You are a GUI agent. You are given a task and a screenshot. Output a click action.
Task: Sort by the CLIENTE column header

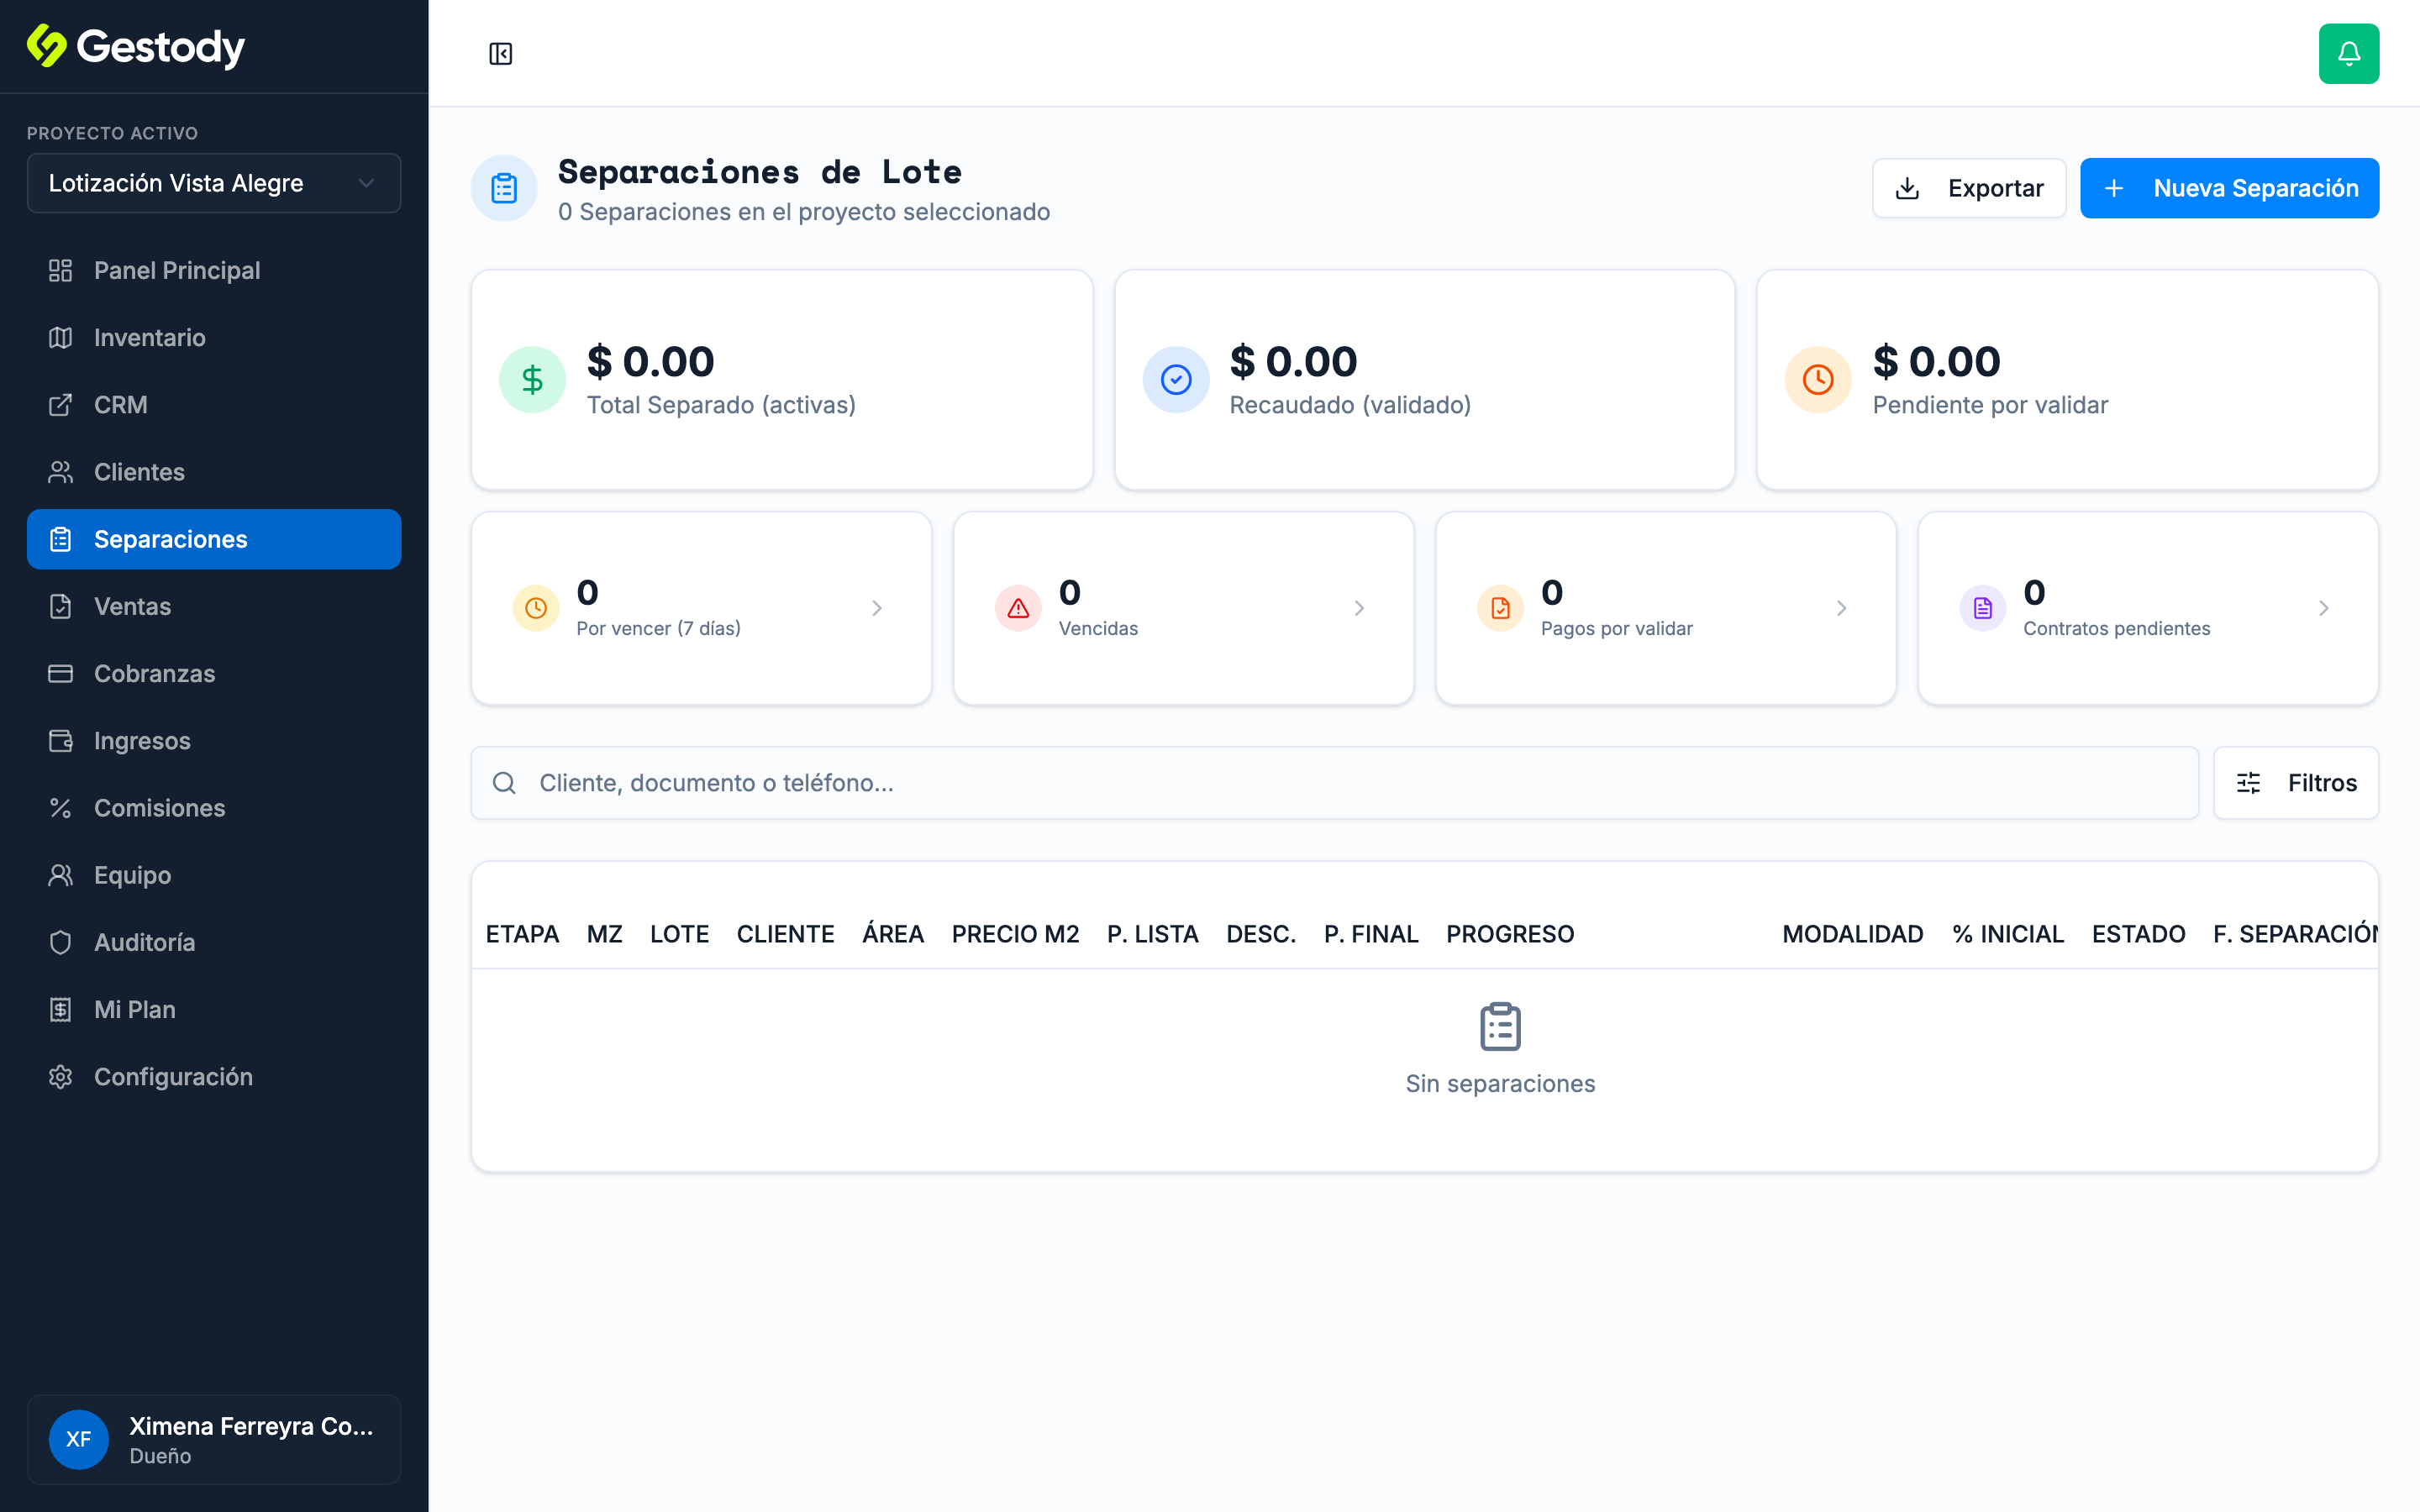785,934
